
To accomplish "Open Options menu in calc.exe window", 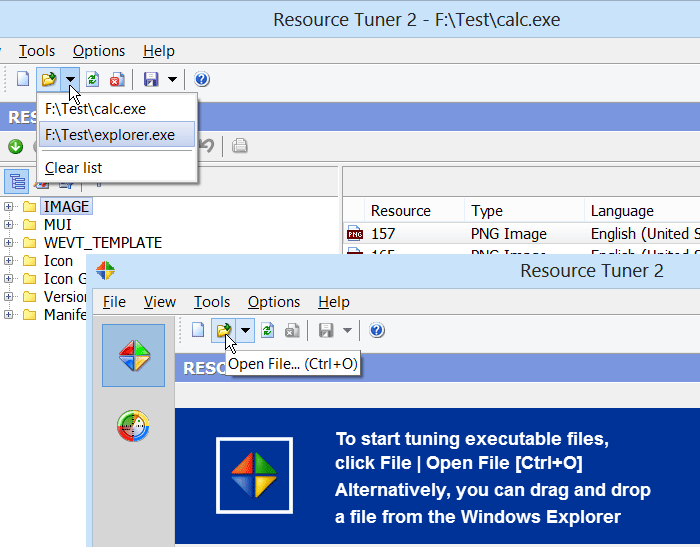I will tap(99, 51).
